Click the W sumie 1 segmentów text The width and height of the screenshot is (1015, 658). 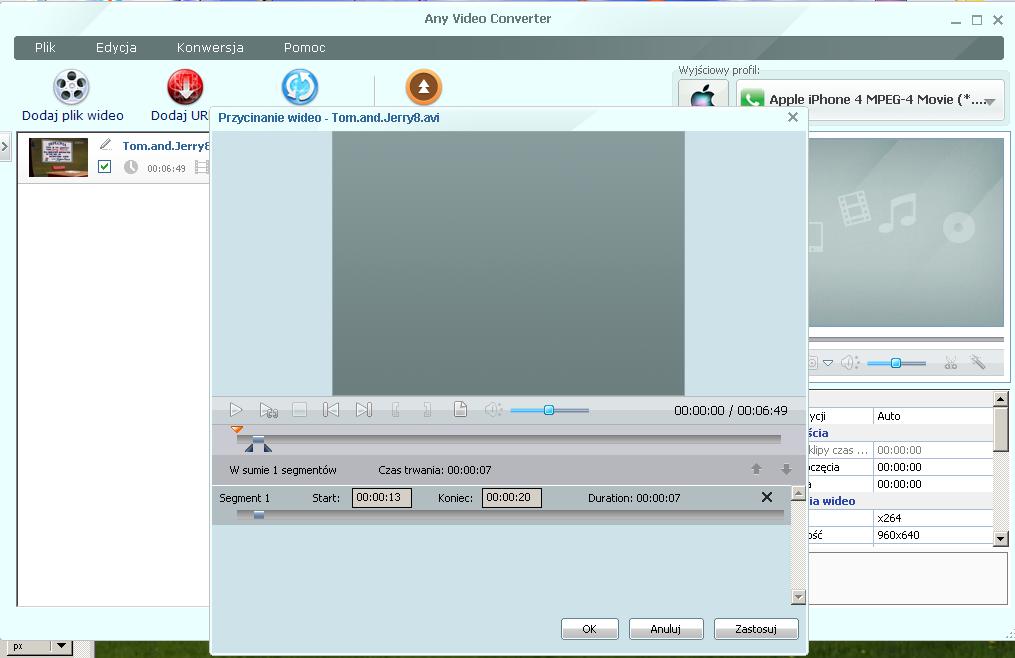tap(283, 470)
